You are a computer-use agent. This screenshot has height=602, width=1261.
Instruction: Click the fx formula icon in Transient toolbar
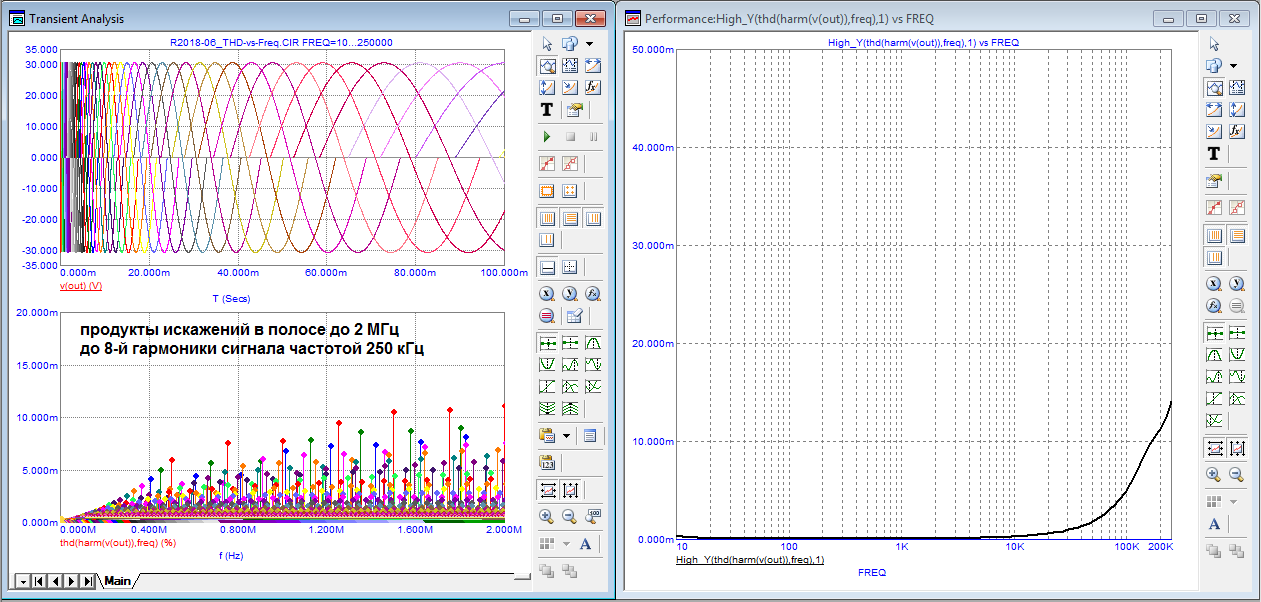593,88
